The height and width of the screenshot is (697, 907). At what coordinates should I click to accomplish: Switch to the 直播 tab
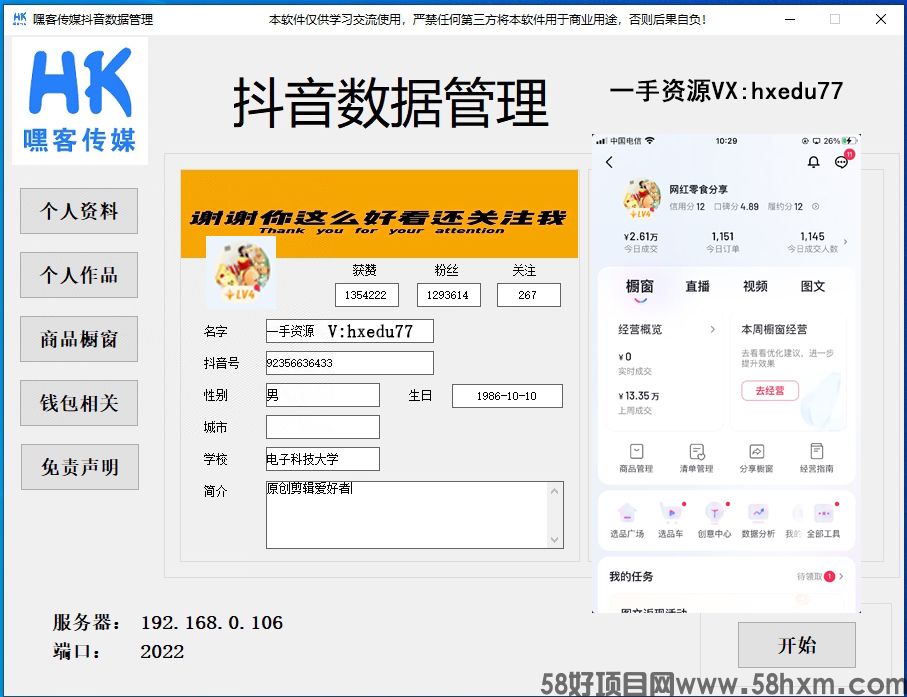coord(697,286)
